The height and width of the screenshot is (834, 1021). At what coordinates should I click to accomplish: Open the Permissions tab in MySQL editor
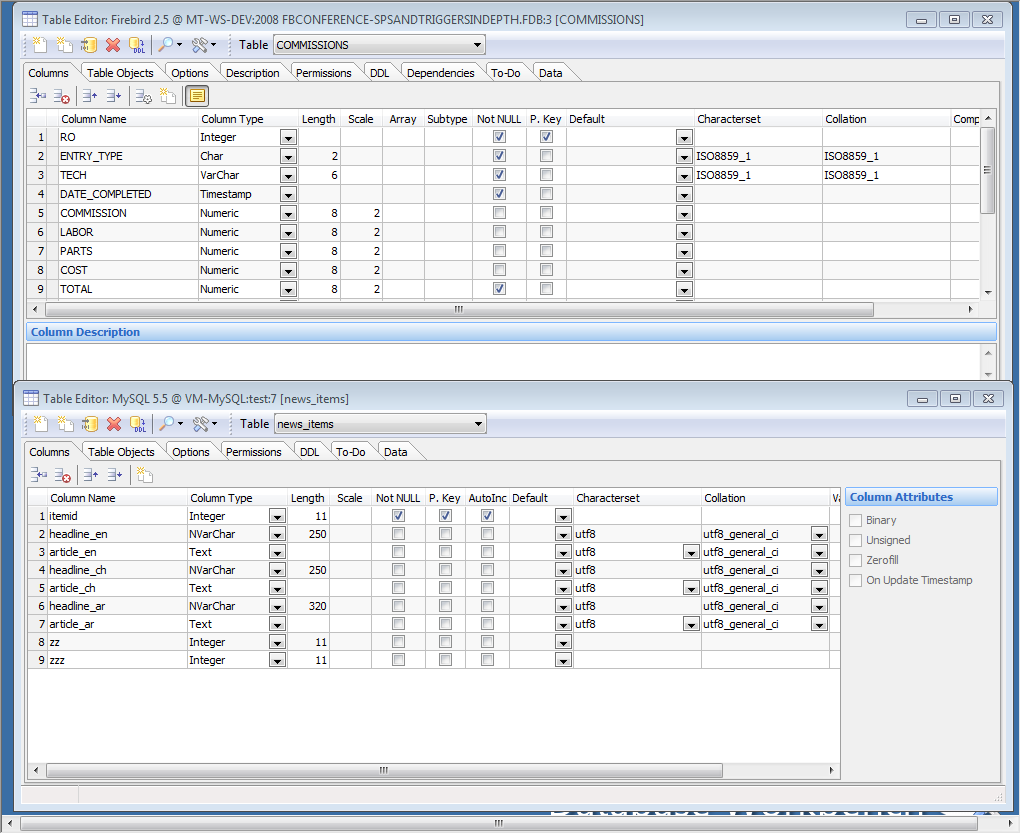[x=253, y=452]
